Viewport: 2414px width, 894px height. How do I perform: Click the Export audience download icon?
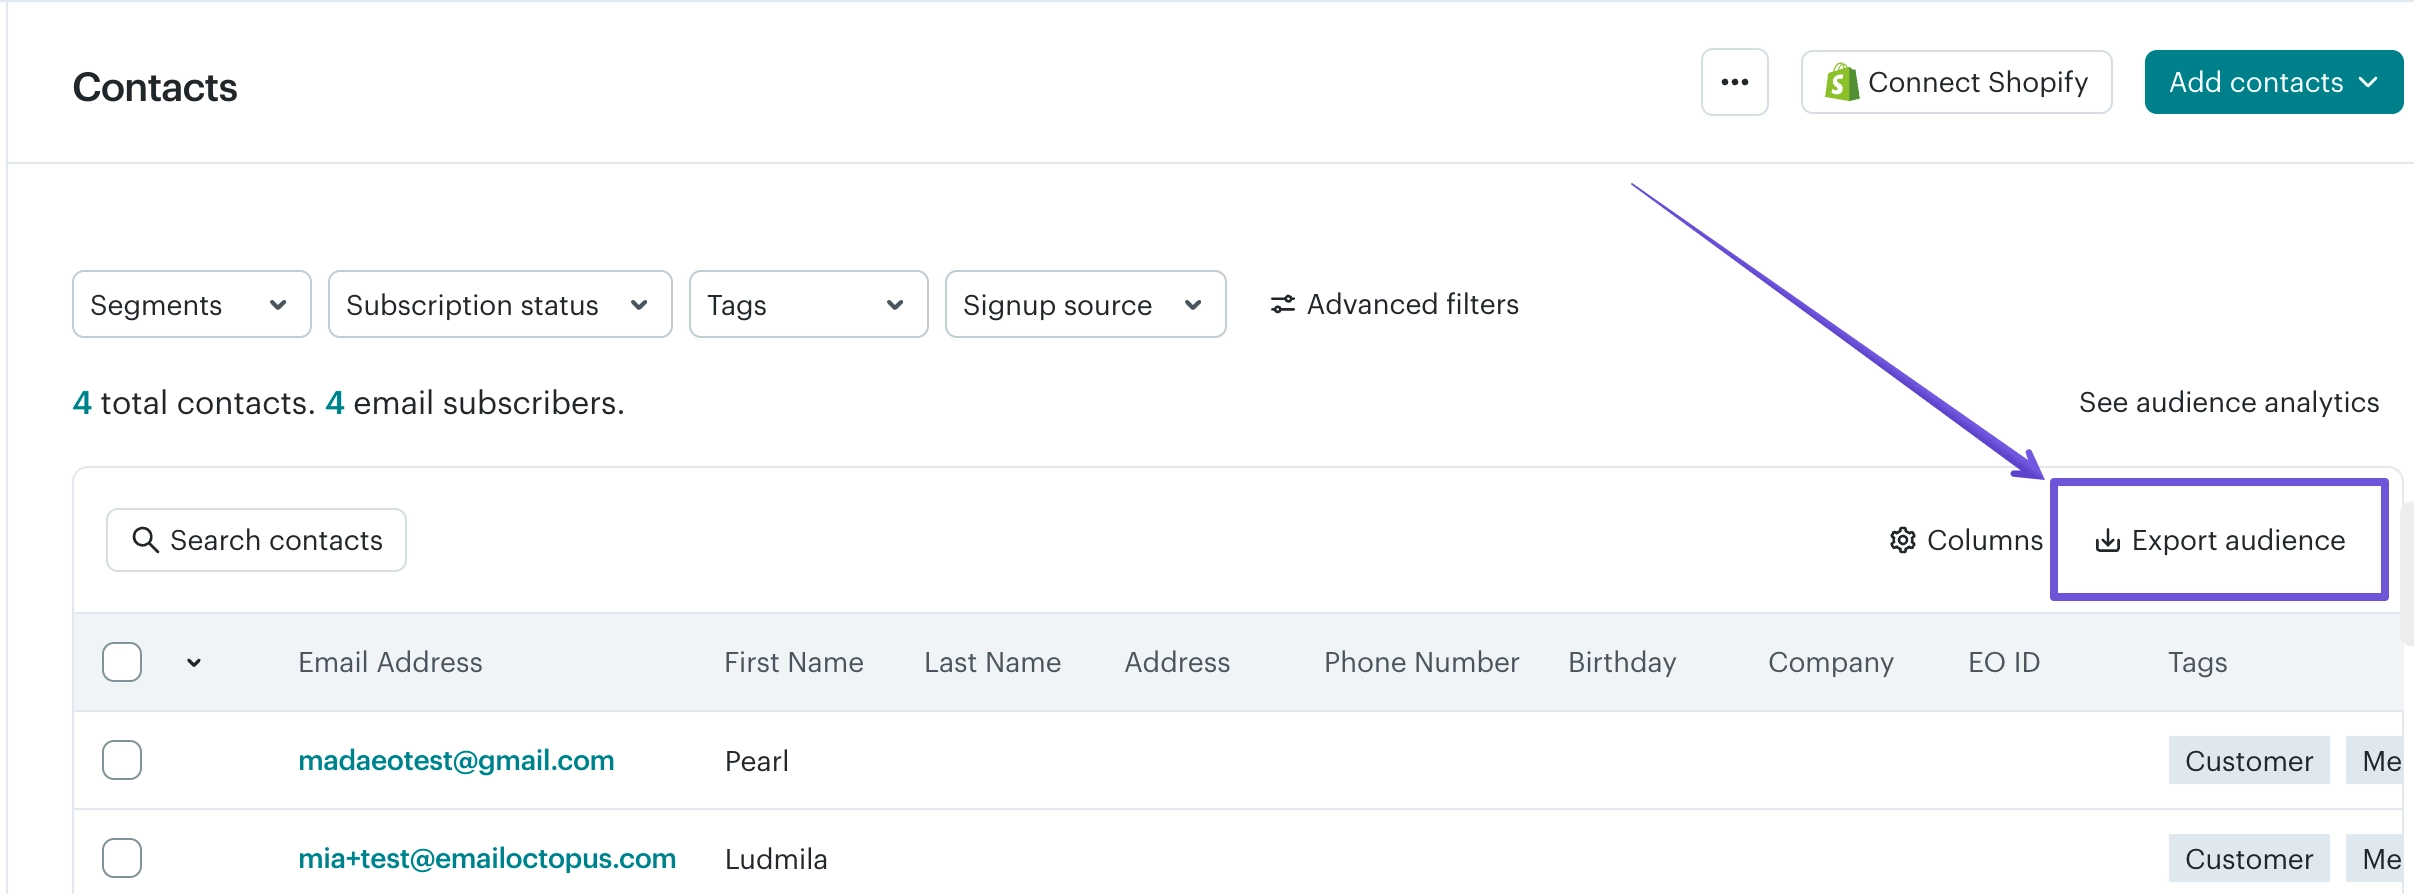(x=2107, y=540)
